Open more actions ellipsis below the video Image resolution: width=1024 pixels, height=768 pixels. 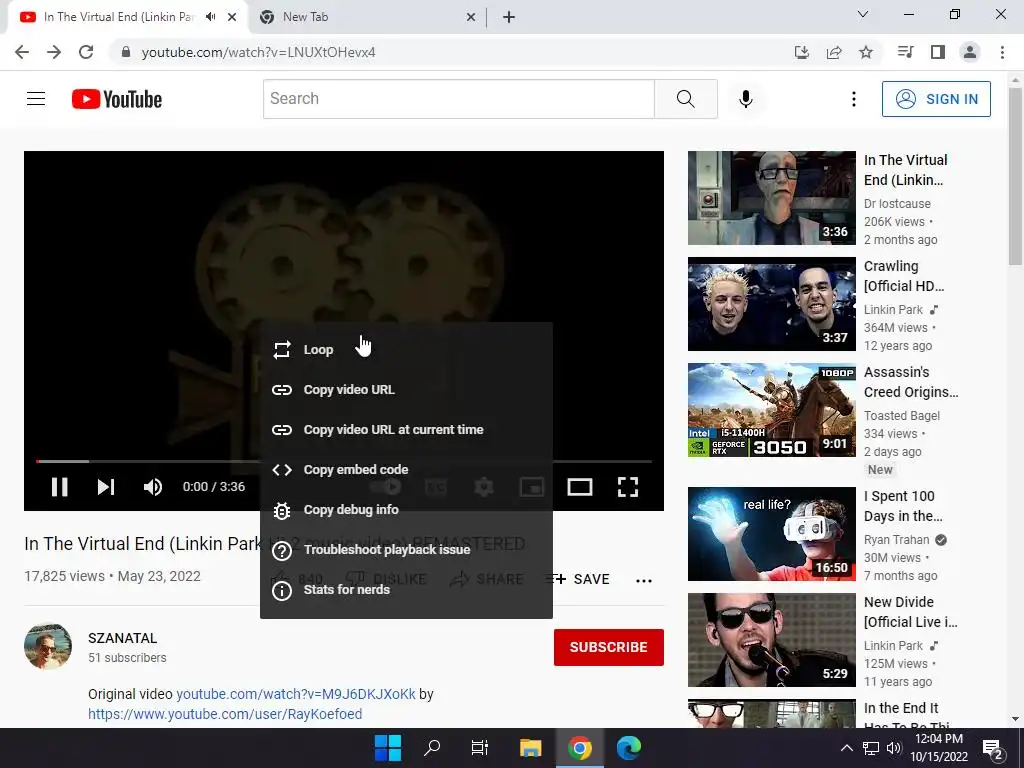[x=644, y=580]
